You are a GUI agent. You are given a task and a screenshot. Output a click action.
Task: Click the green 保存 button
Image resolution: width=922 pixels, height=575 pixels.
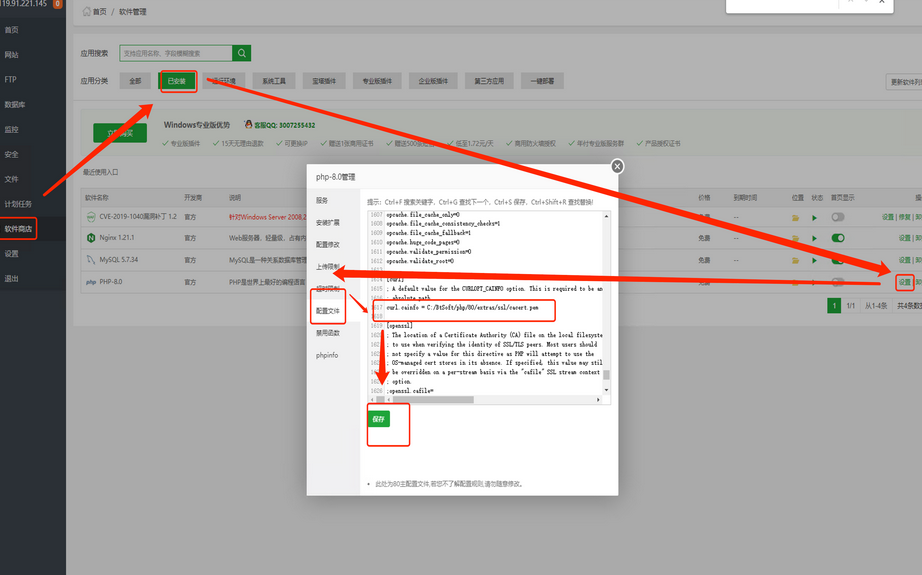(x=379, y=419)
